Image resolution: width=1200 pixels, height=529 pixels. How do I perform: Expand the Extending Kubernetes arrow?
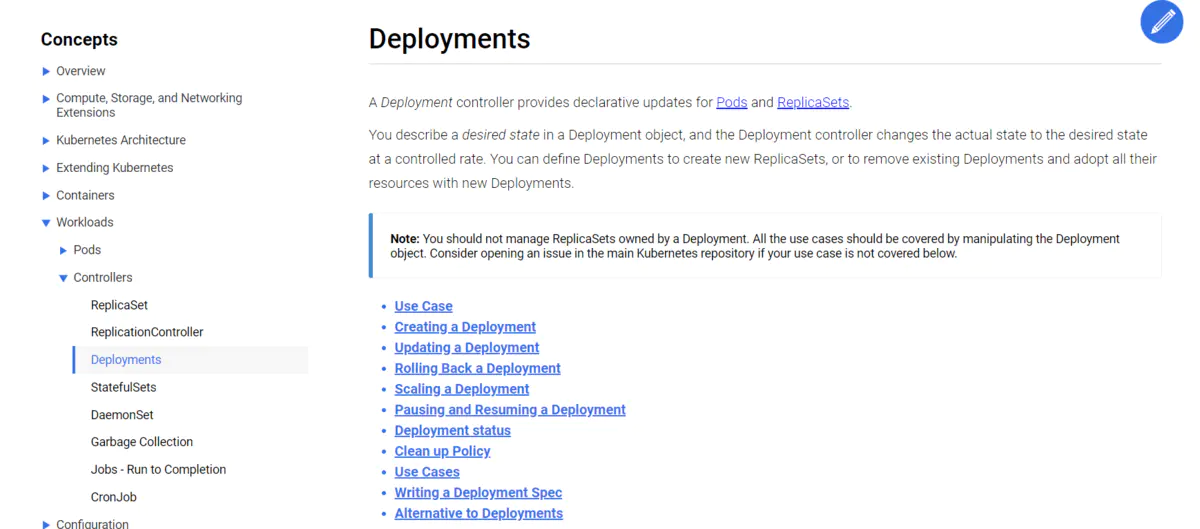(x=46, y=168)
